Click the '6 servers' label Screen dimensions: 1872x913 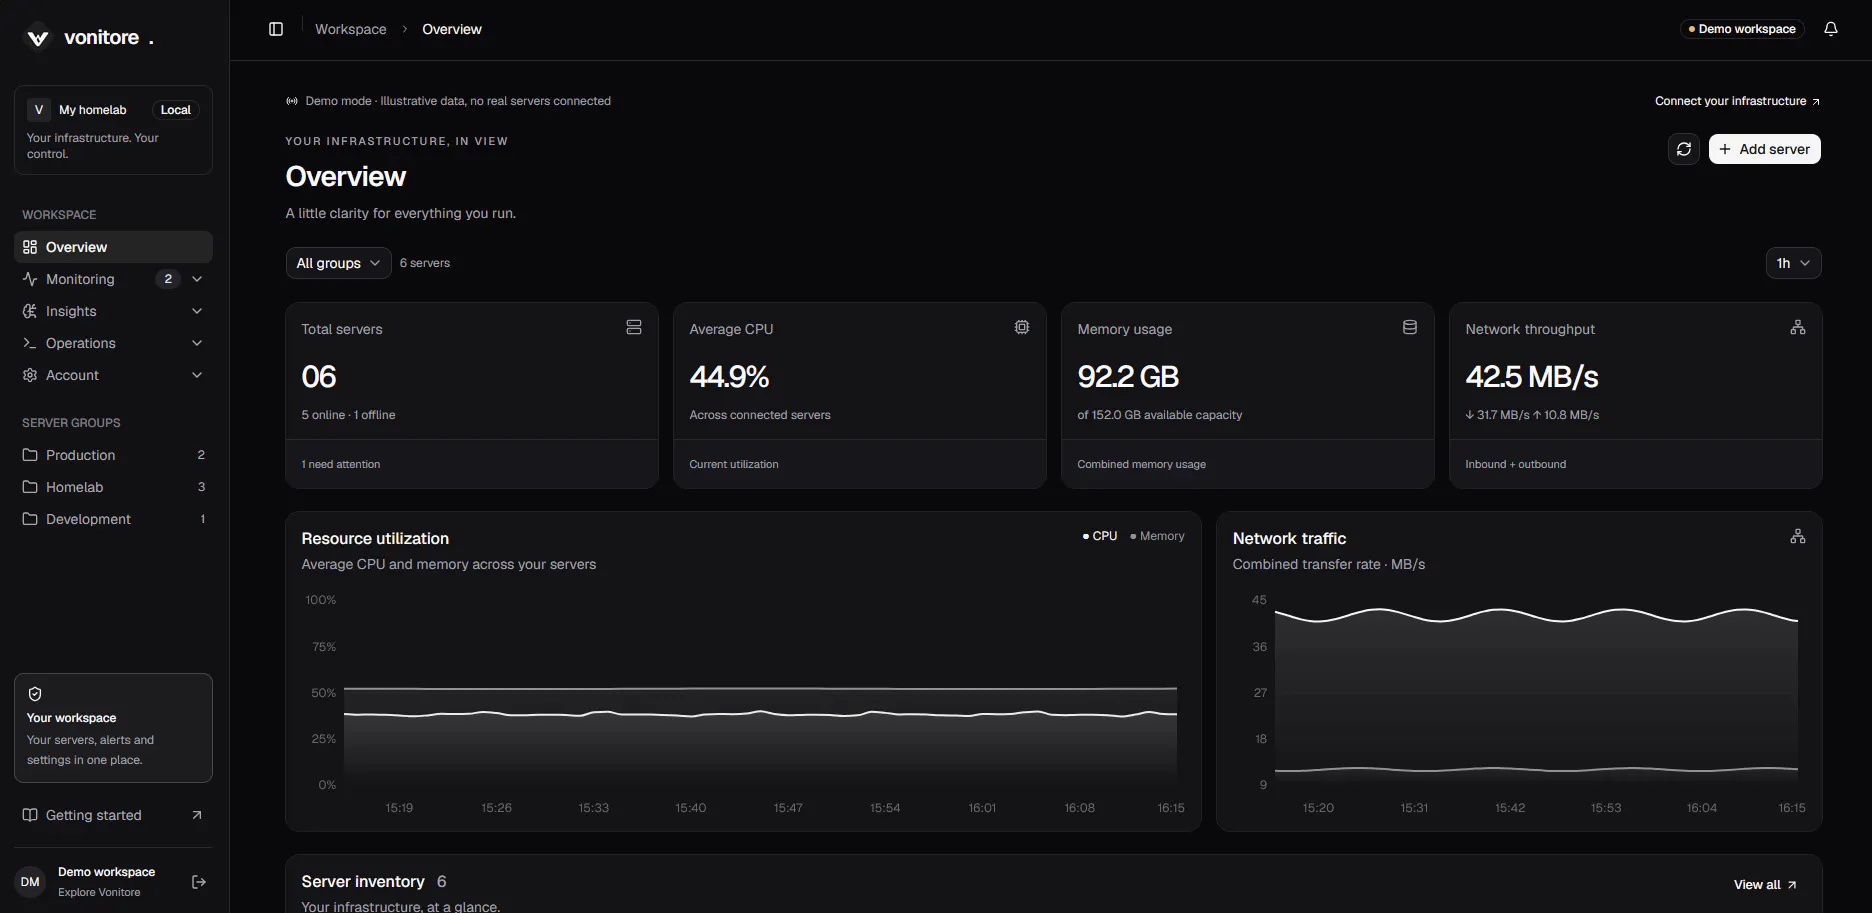click(425, 263)
